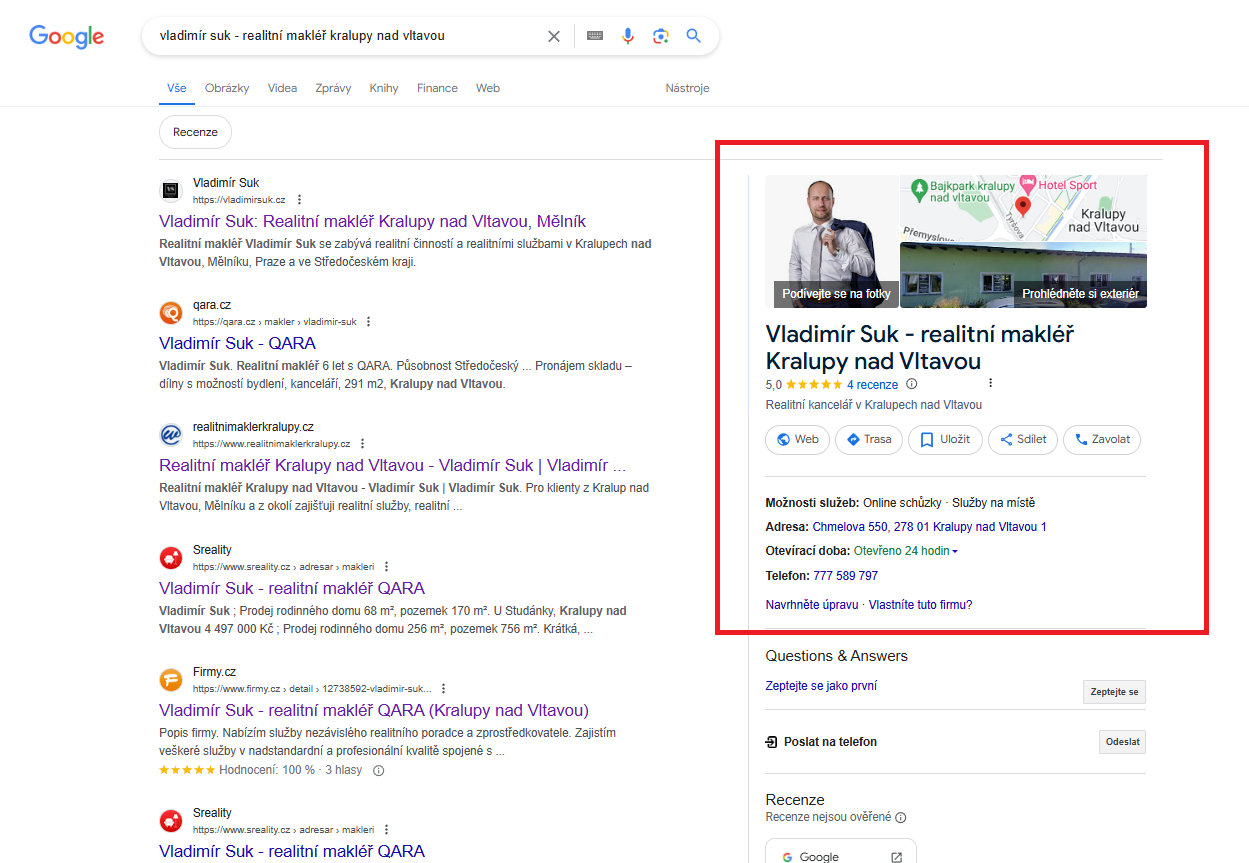
Task: Click the magnifier search submit icon
Action: (693, 36)
